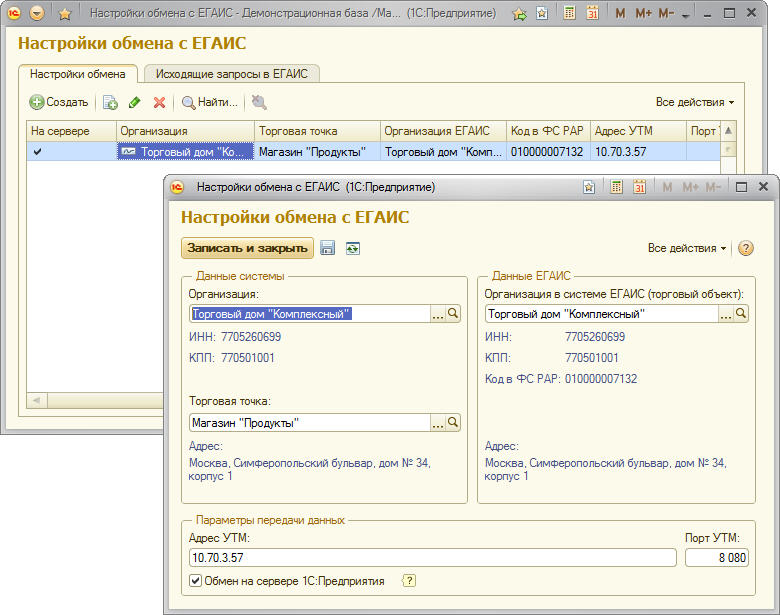The image size is (780, 615).
Task: Click the 1C logo icon in main title bar
Action: tap(13, 13)
